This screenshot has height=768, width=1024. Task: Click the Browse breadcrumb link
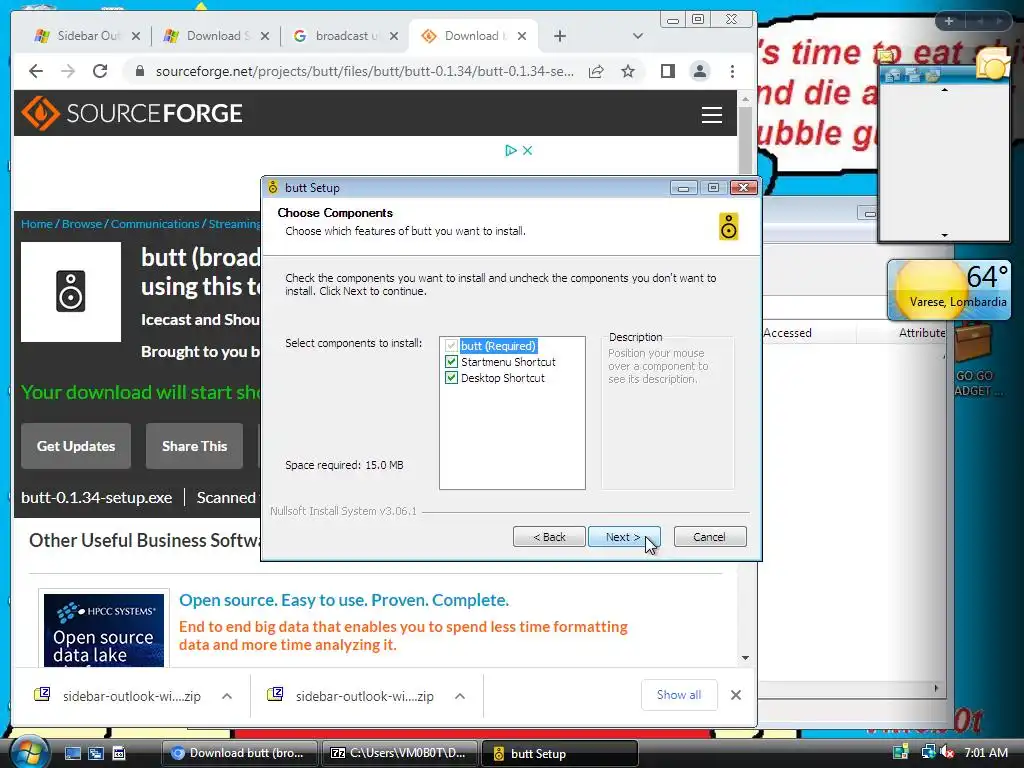click(82, 224)
